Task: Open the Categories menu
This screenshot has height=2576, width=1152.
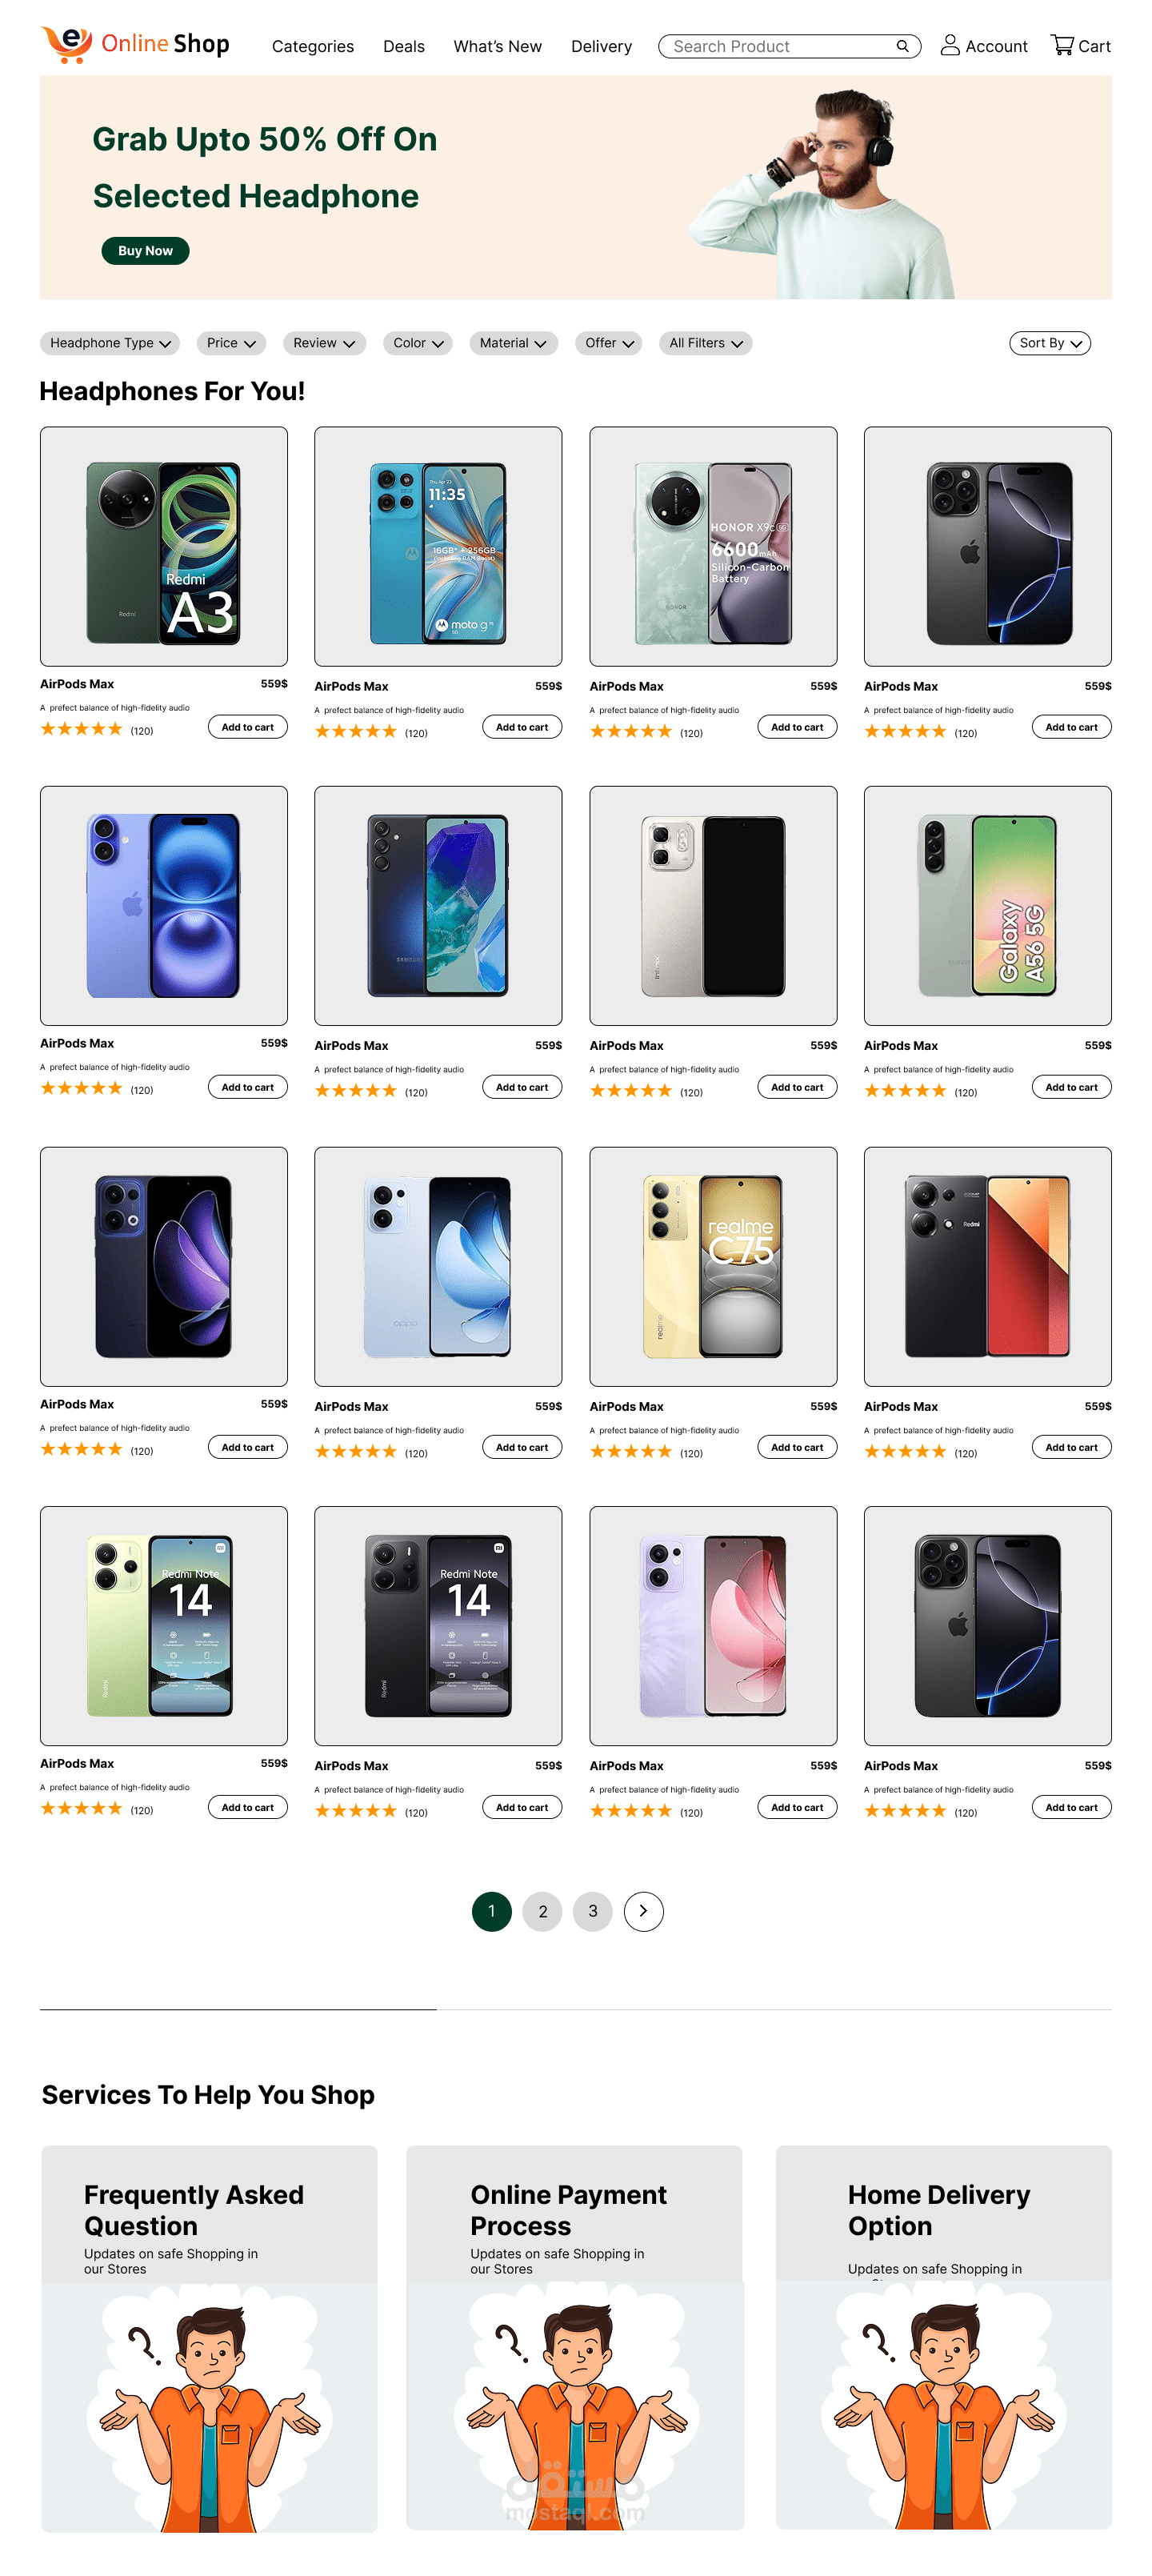Action: 313,46
